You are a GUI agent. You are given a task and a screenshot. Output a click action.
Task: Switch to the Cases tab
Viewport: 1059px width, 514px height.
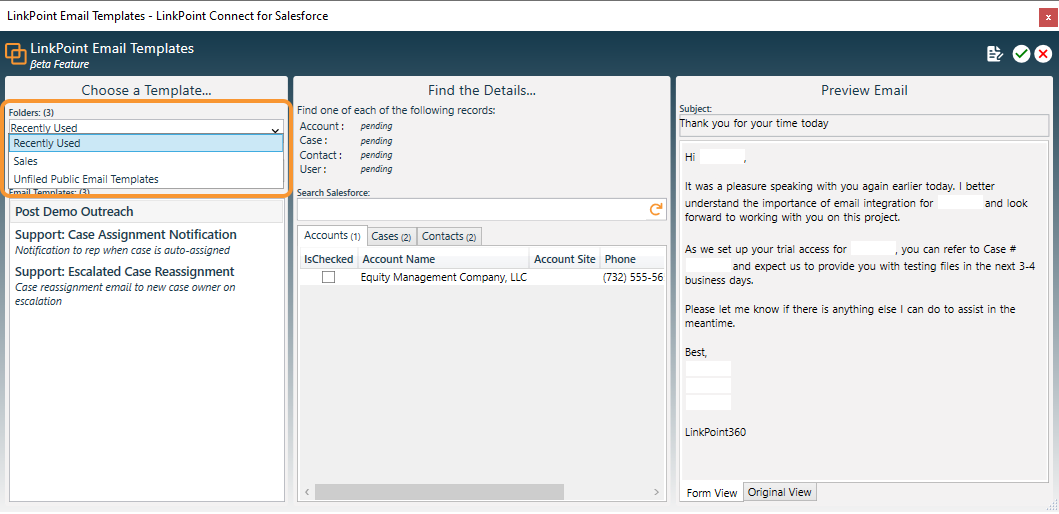click(391, 236)
